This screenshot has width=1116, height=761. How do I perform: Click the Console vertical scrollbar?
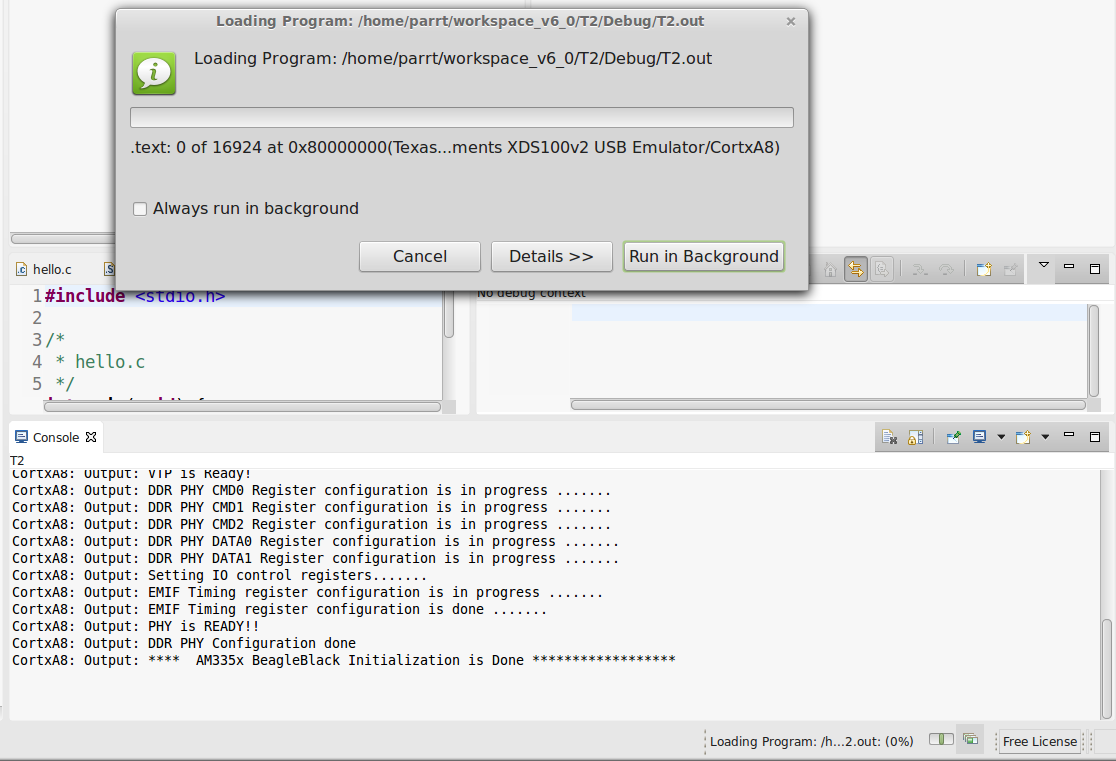coord(1107,669)
